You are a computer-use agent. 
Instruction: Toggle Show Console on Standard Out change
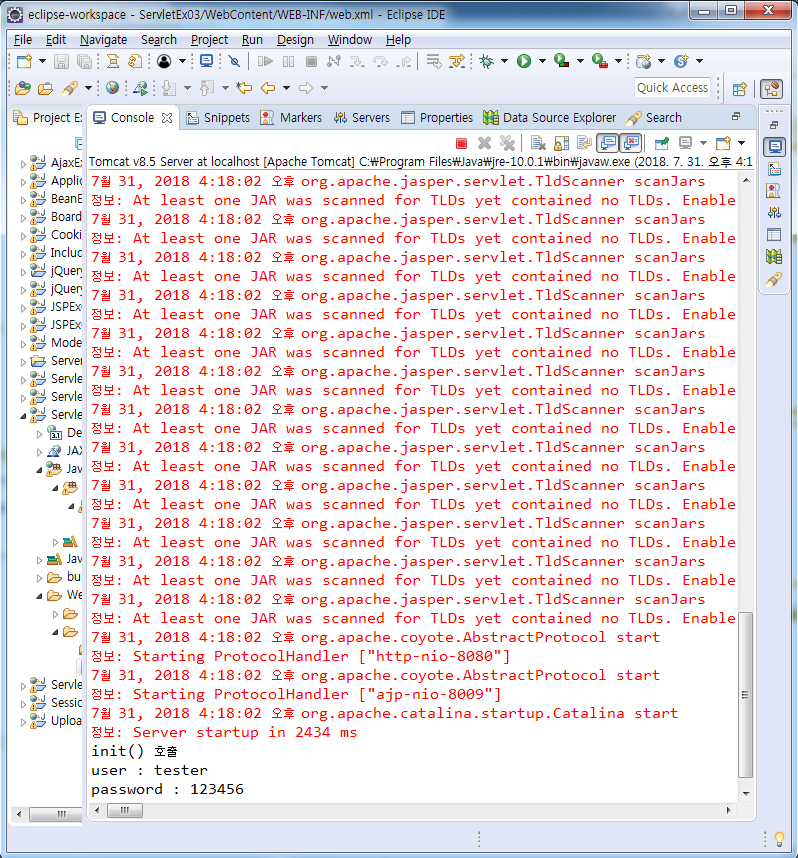(x=608, y=143)
